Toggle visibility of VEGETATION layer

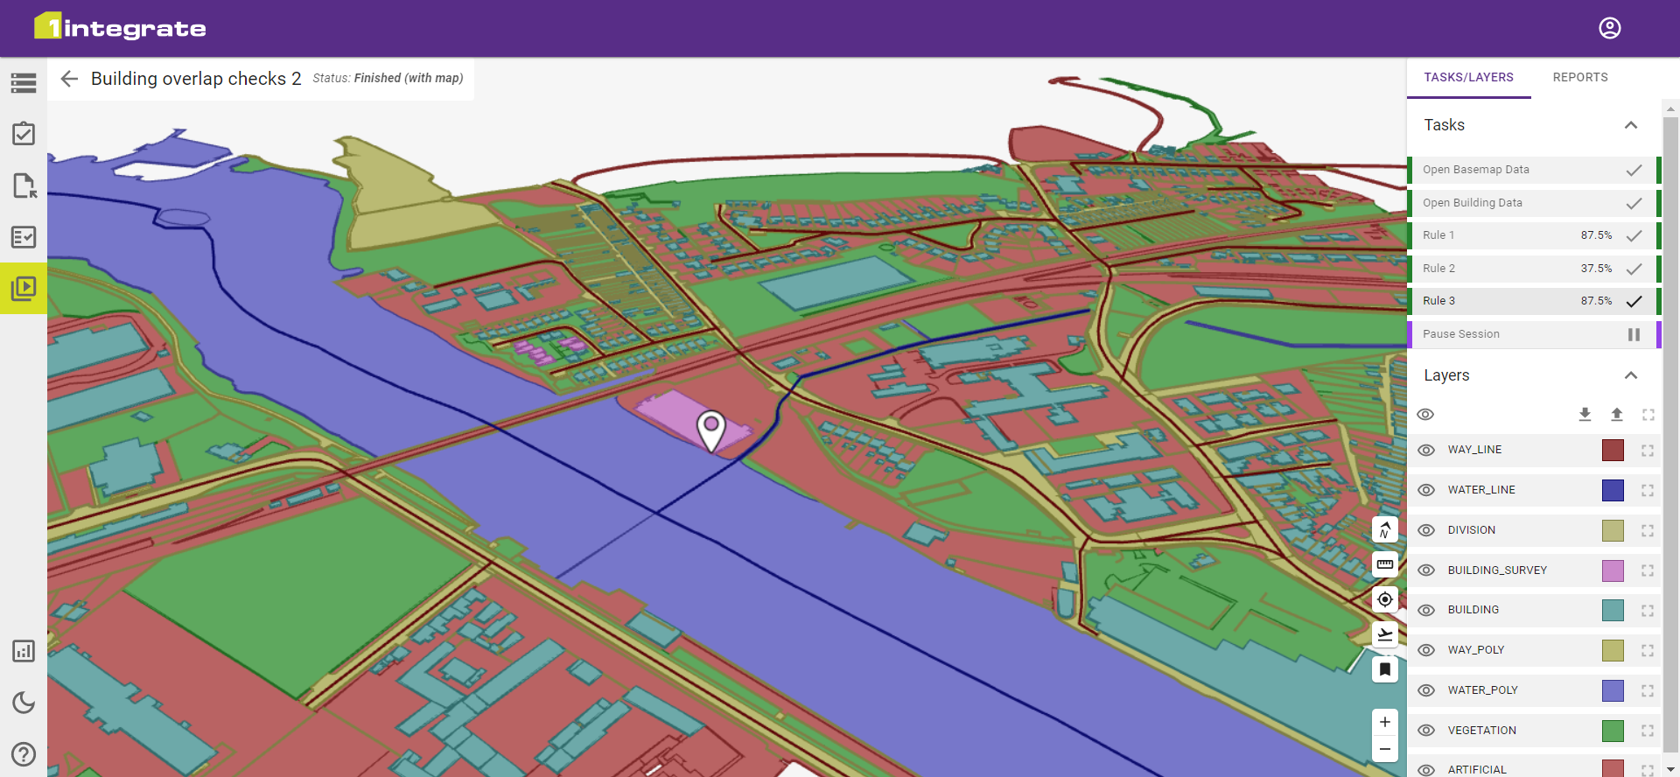click(x=1426, y=730)
